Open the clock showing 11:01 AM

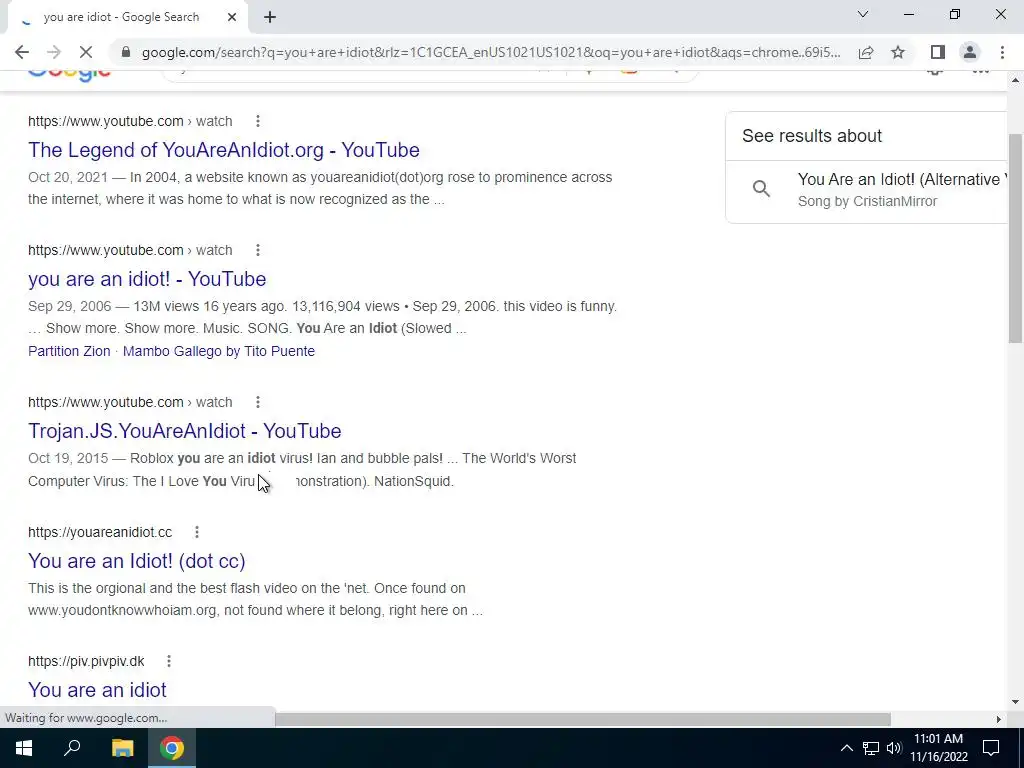938,748
